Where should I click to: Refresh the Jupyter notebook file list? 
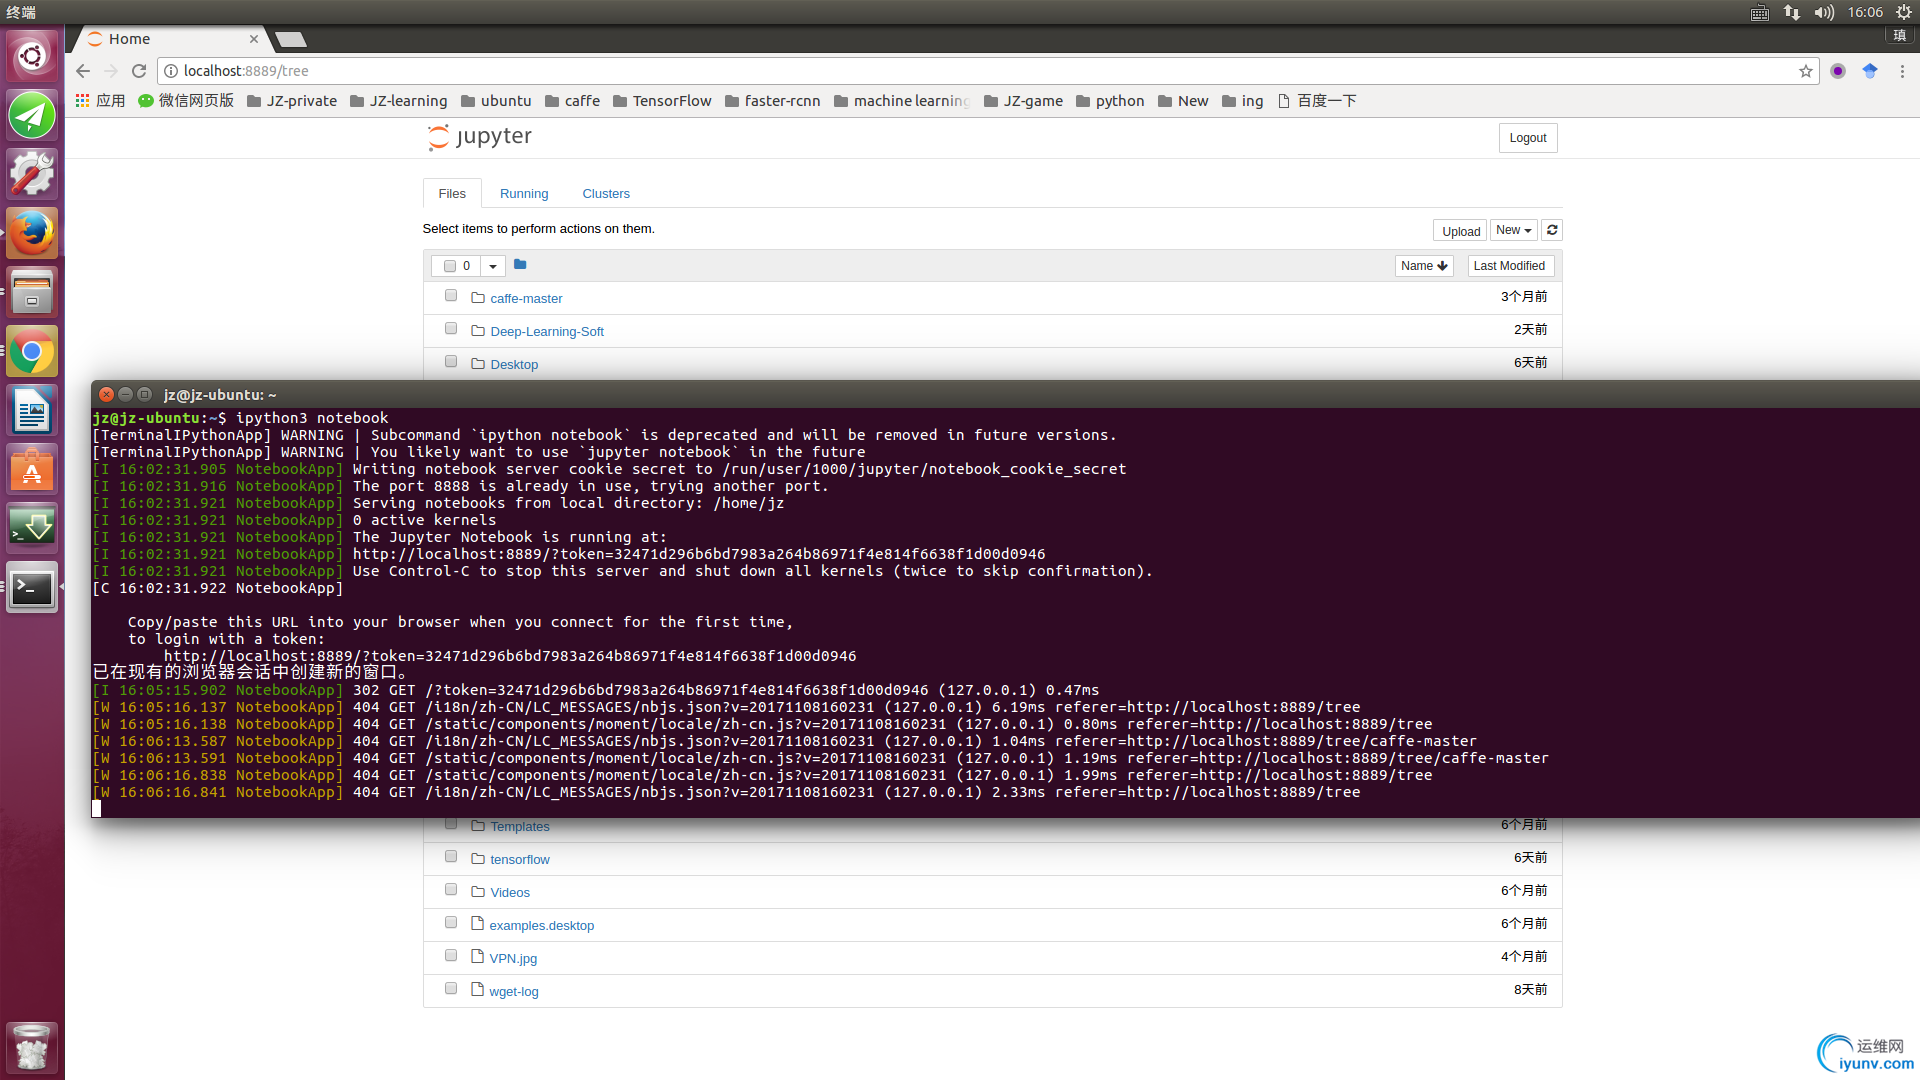pos(1552,230)
